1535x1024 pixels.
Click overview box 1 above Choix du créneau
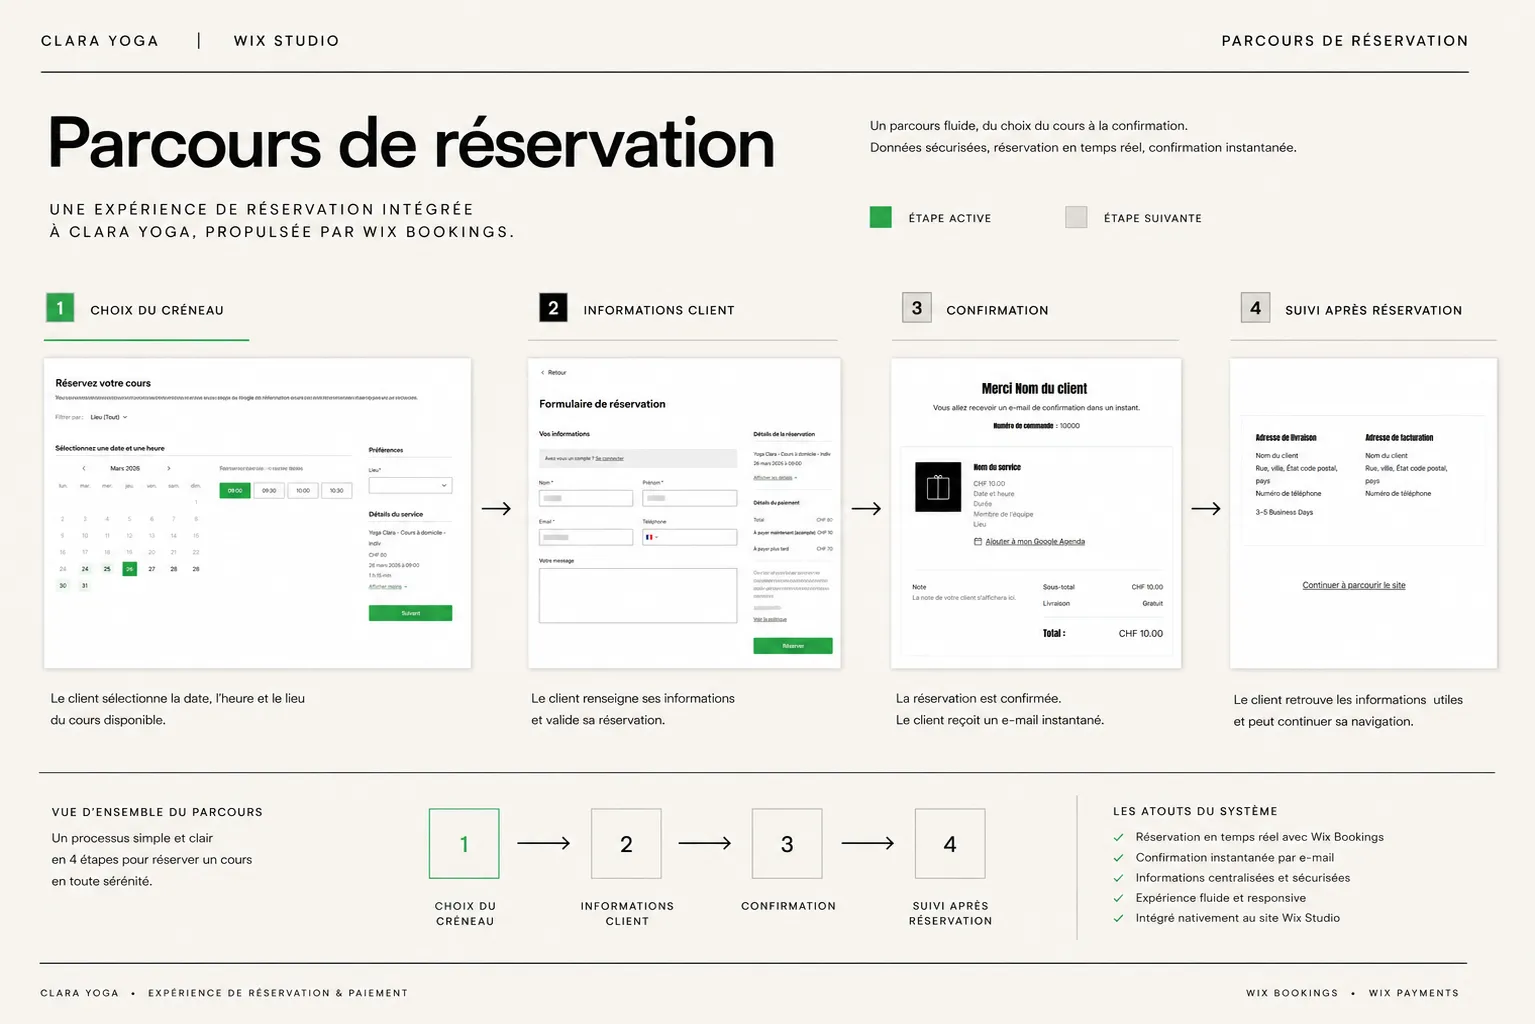464,843
